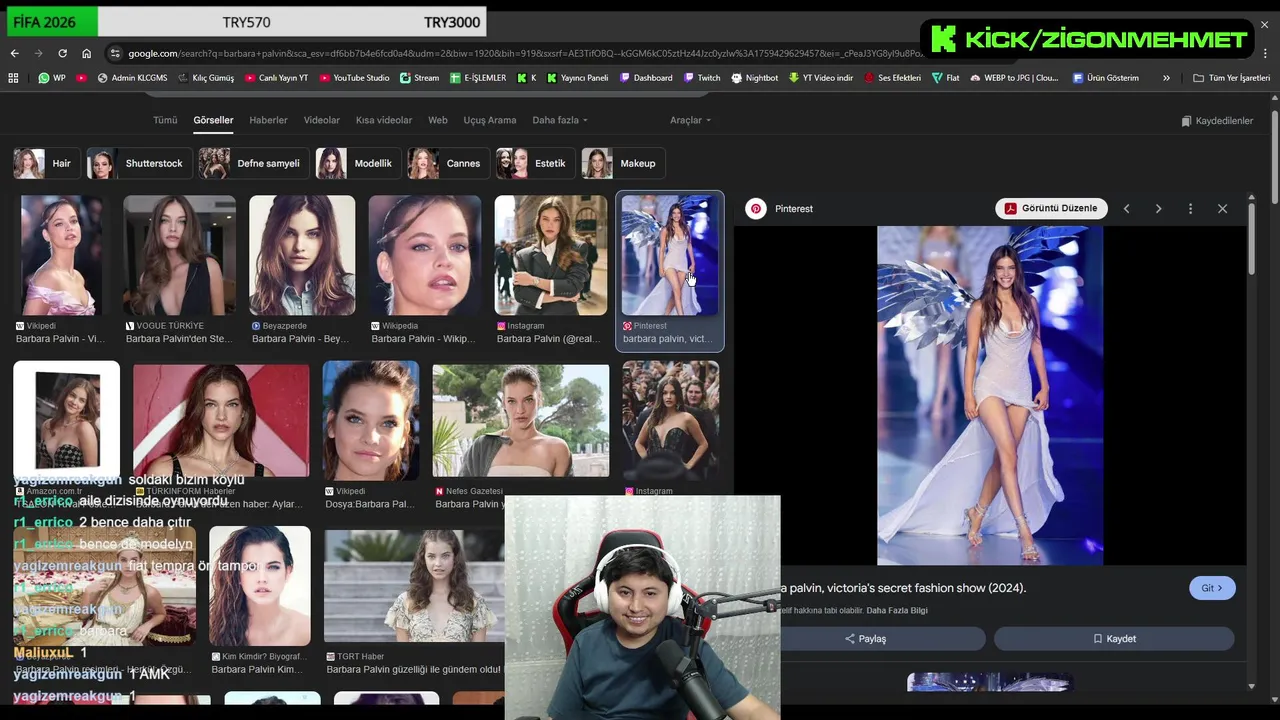1280x720 pixels.
Task: Expand the Daha fazla dropdown
Action: click(560, 120)
